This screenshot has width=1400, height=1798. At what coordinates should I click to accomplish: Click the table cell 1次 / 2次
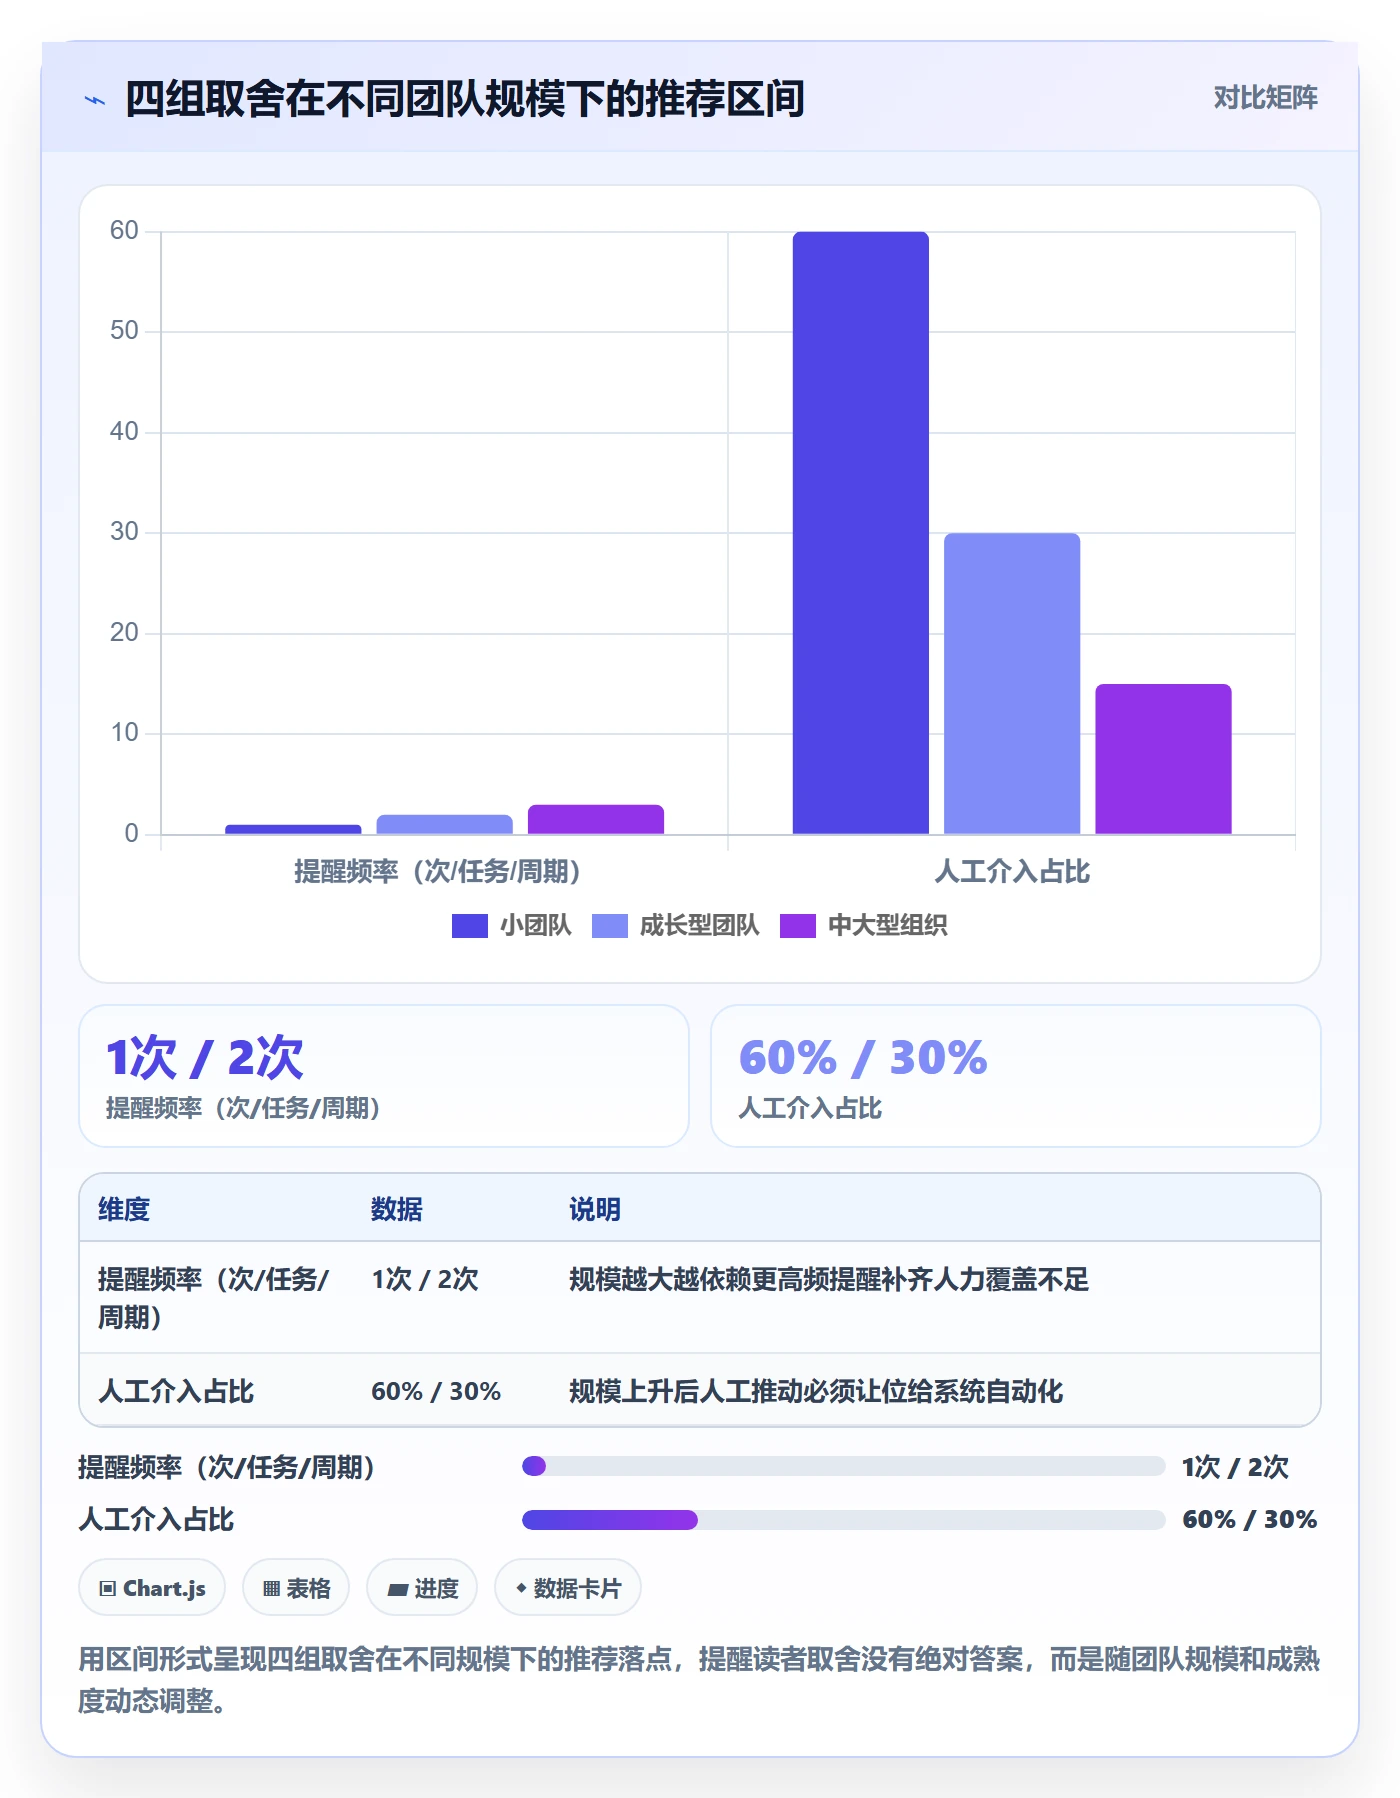tap(425, 1279)
